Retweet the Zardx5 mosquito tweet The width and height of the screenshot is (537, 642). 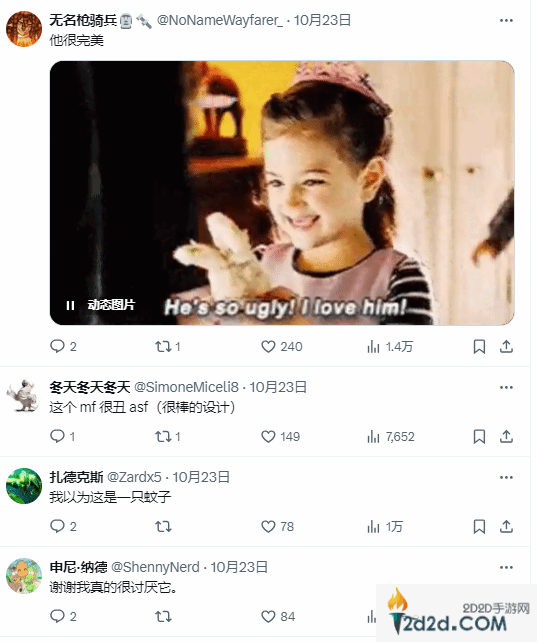163,527
